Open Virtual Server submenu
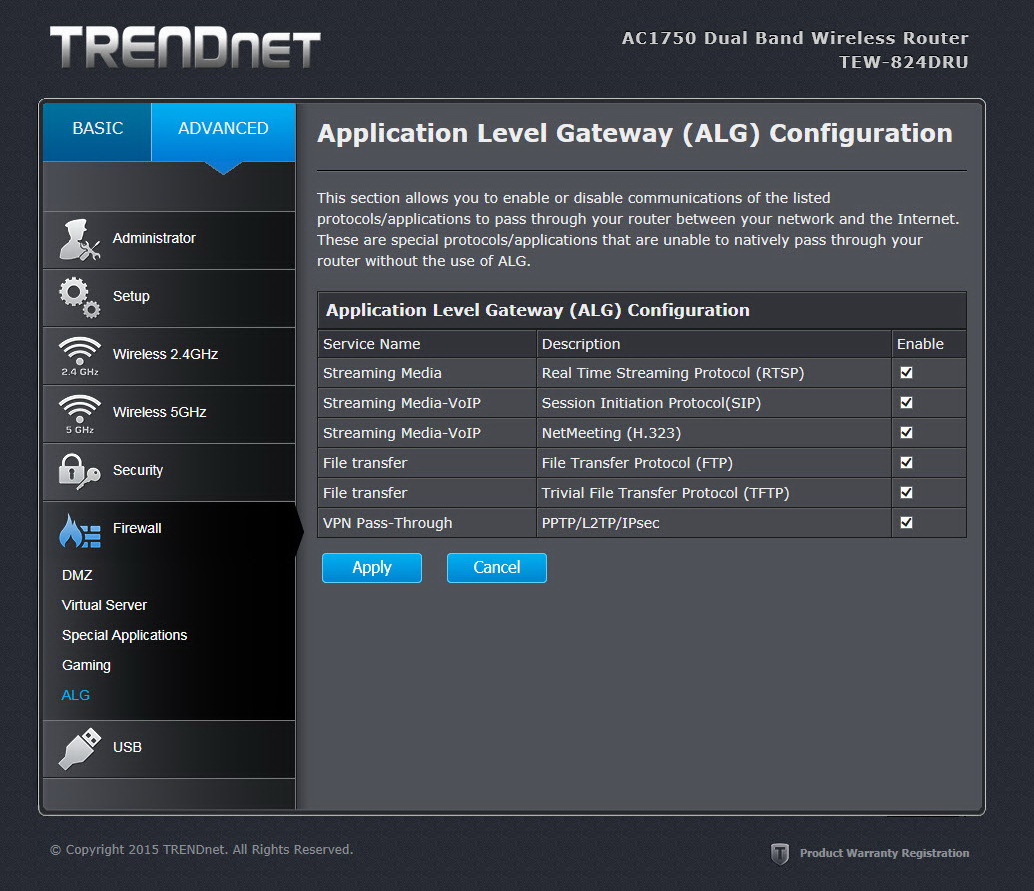Screen dimensions: 1034x891 coord(104,605)
